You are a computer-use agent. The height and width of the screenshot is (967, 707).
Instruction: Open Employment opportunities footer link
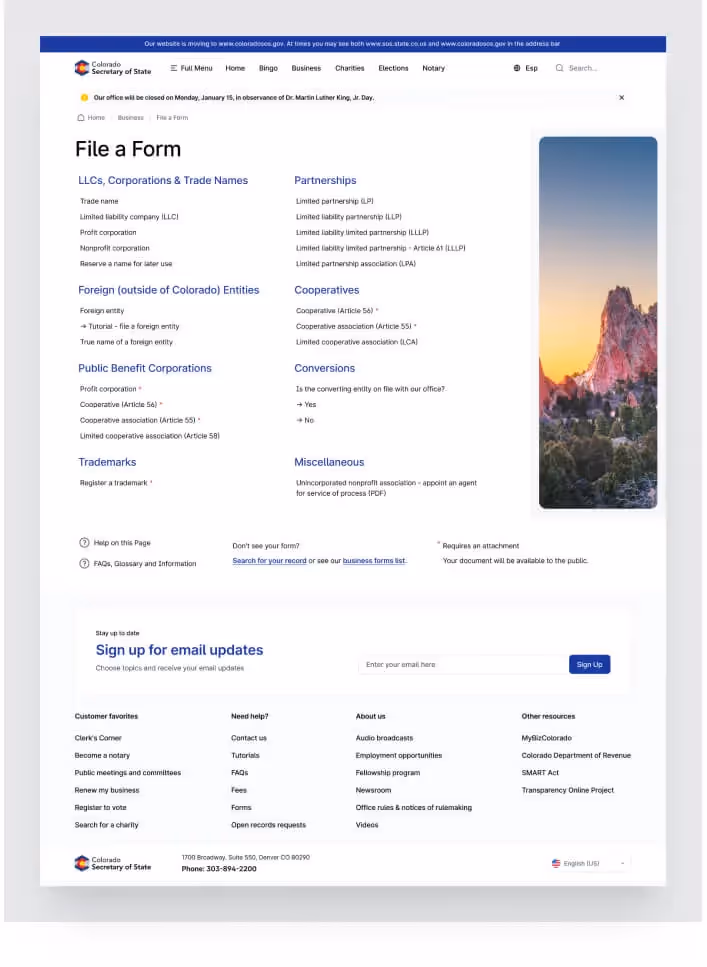click(x=399, y=755)
